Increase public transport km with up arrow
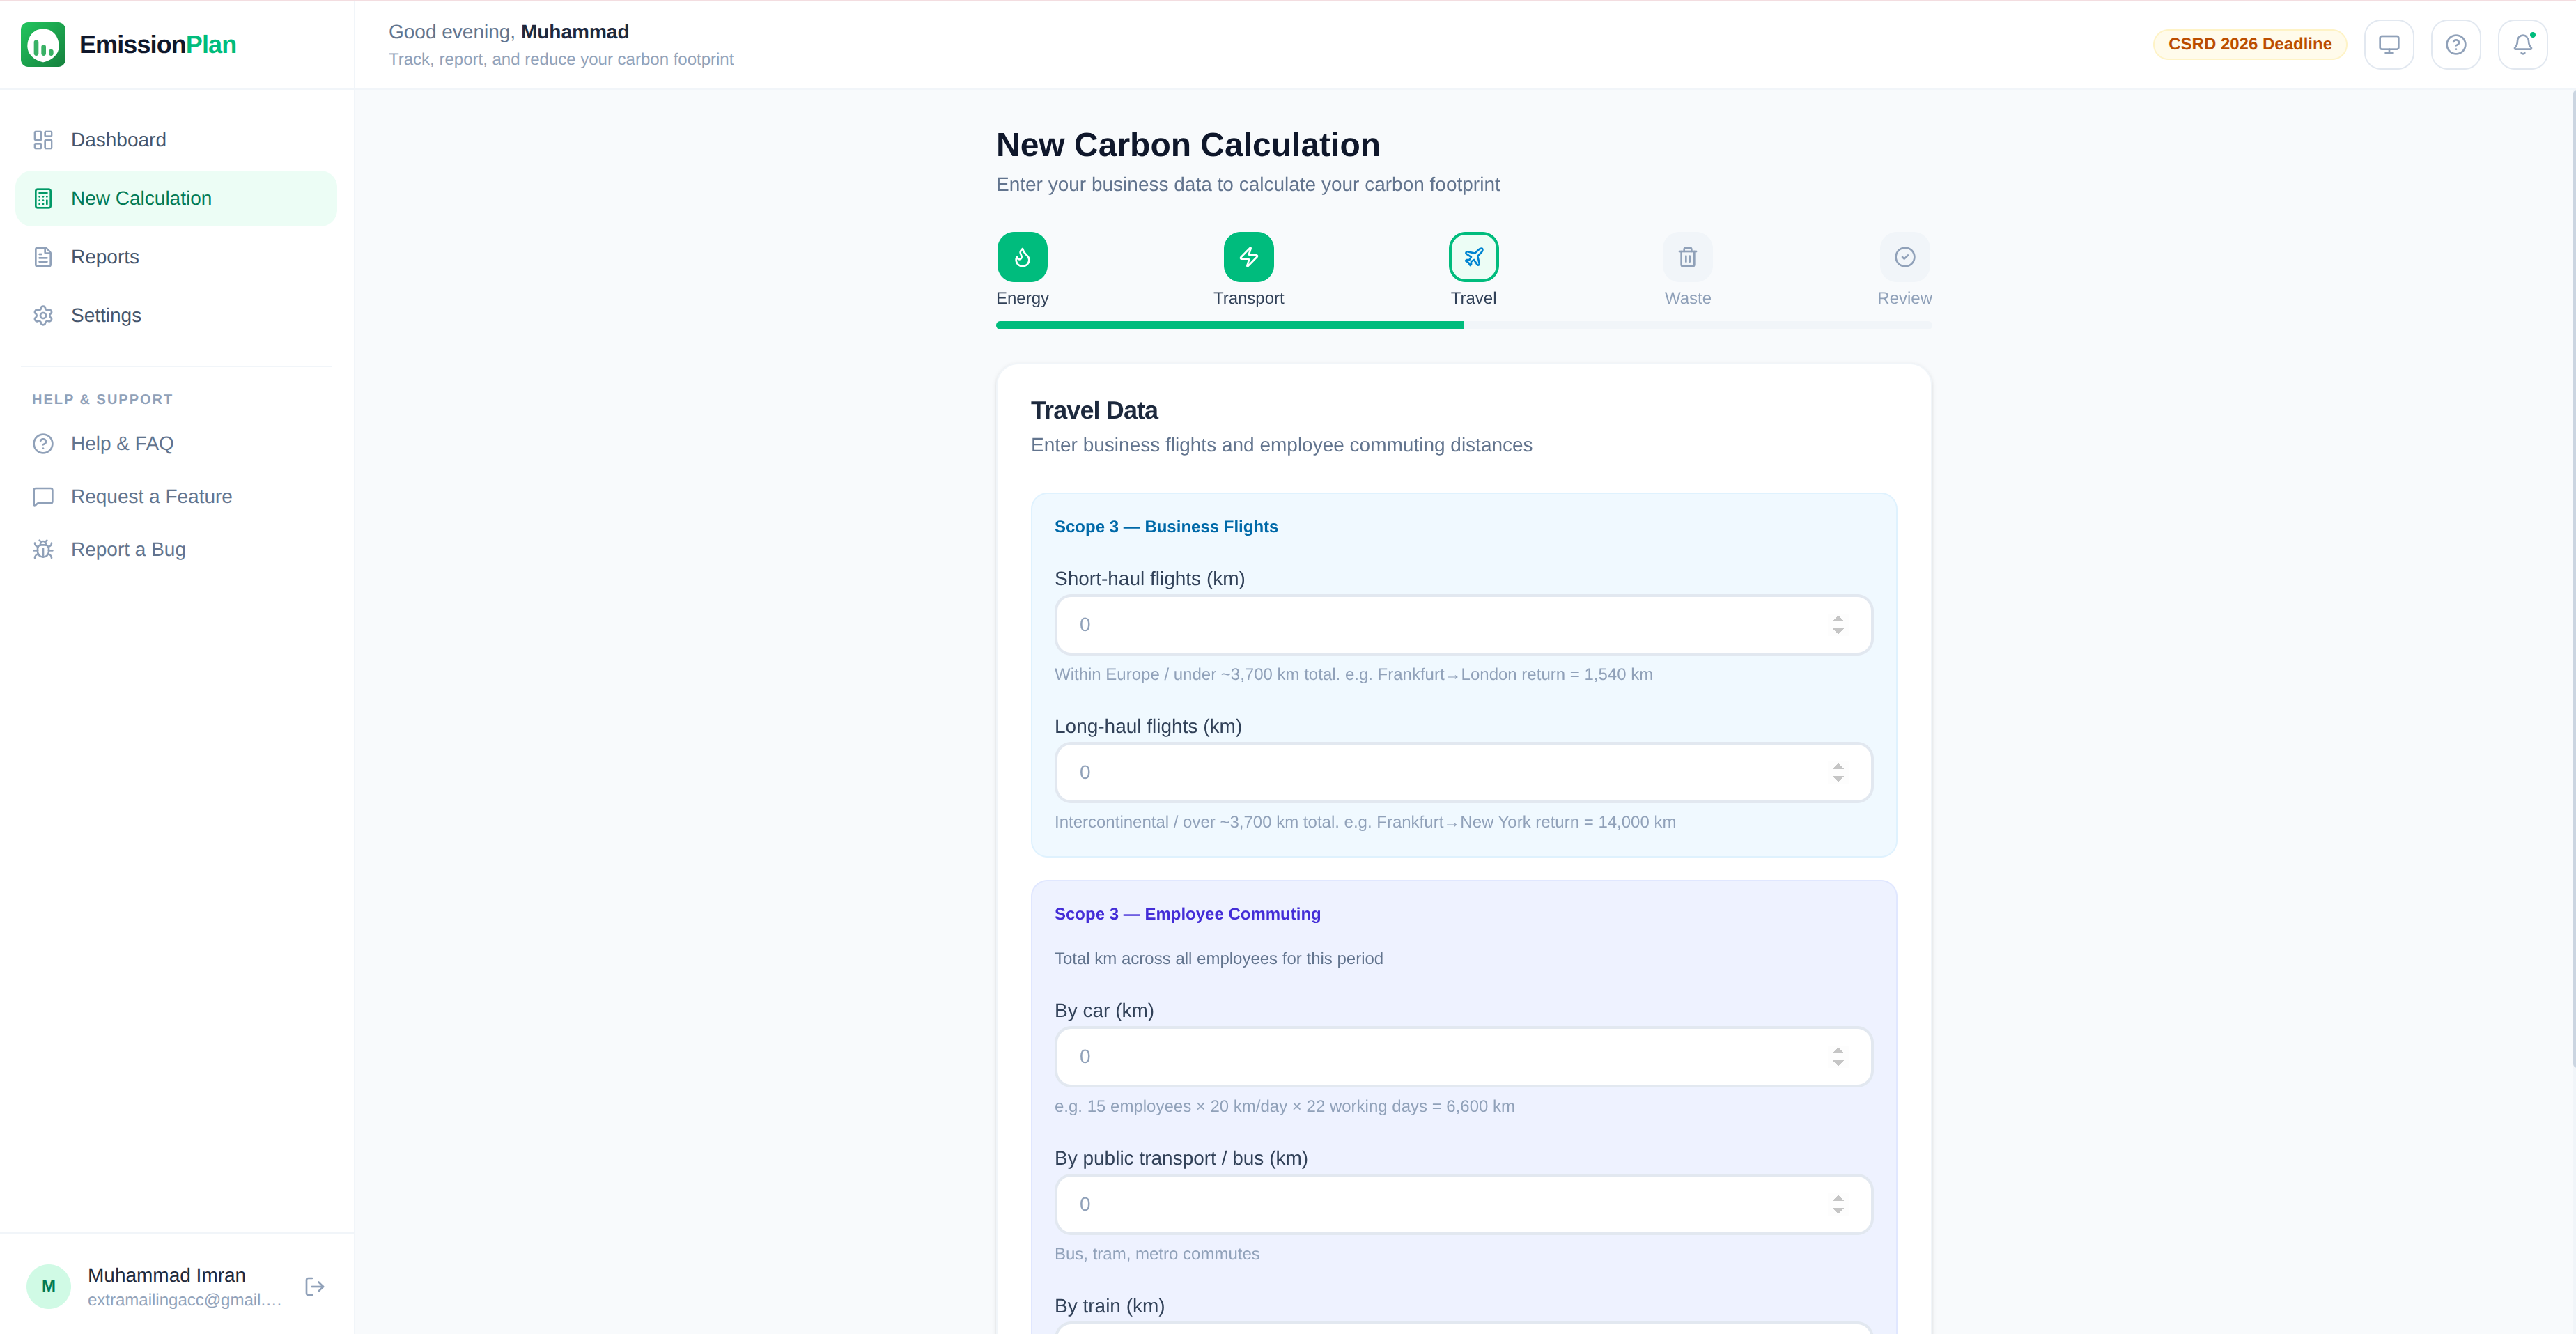The width and height of the screenshot is (2576, 1334). pos(1837,1198)
